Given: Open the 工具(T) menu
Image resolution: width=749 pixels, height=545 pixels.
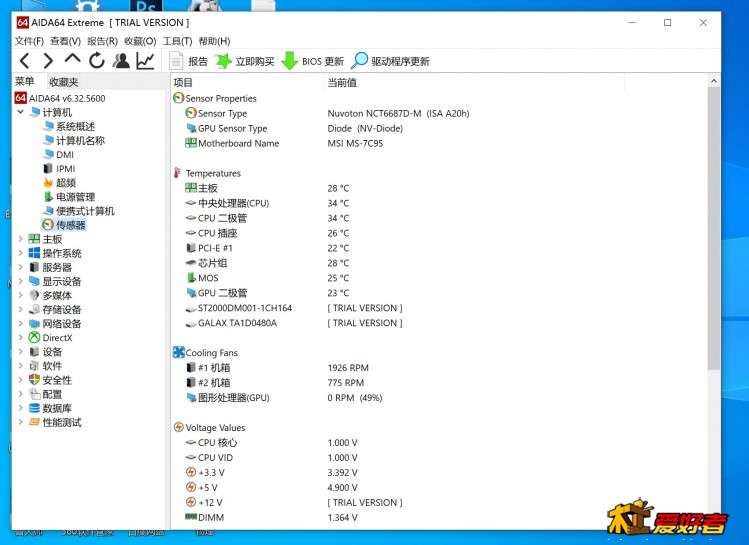Looking at the screenshot, I should tap(177, 41).
